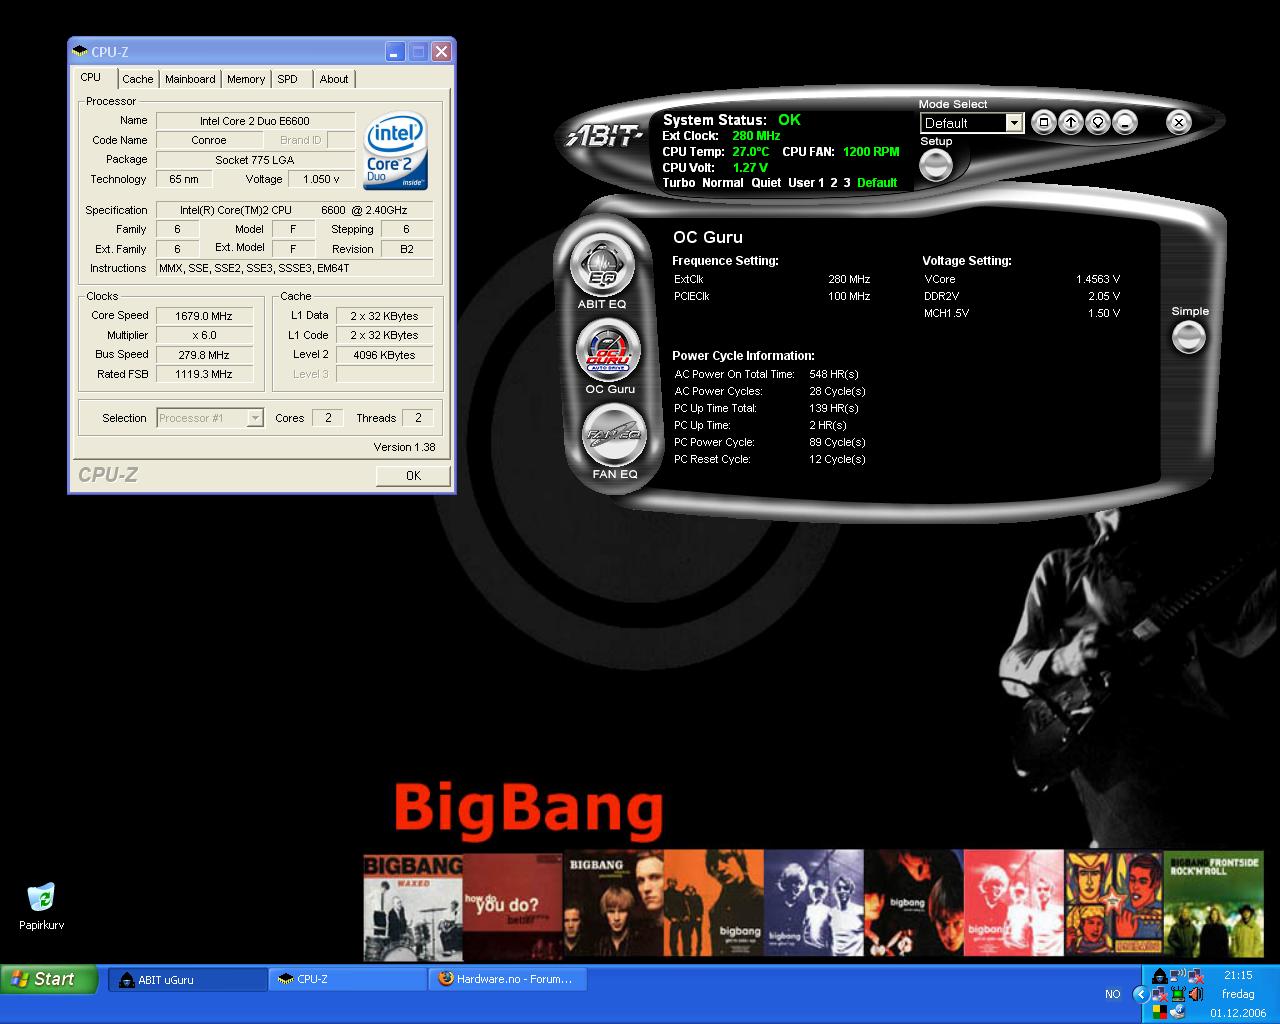Select the OC Guru panel icon
The width and height of the screenshot is (1280, 1024).
pyautogui.click(x=608, y=351)
